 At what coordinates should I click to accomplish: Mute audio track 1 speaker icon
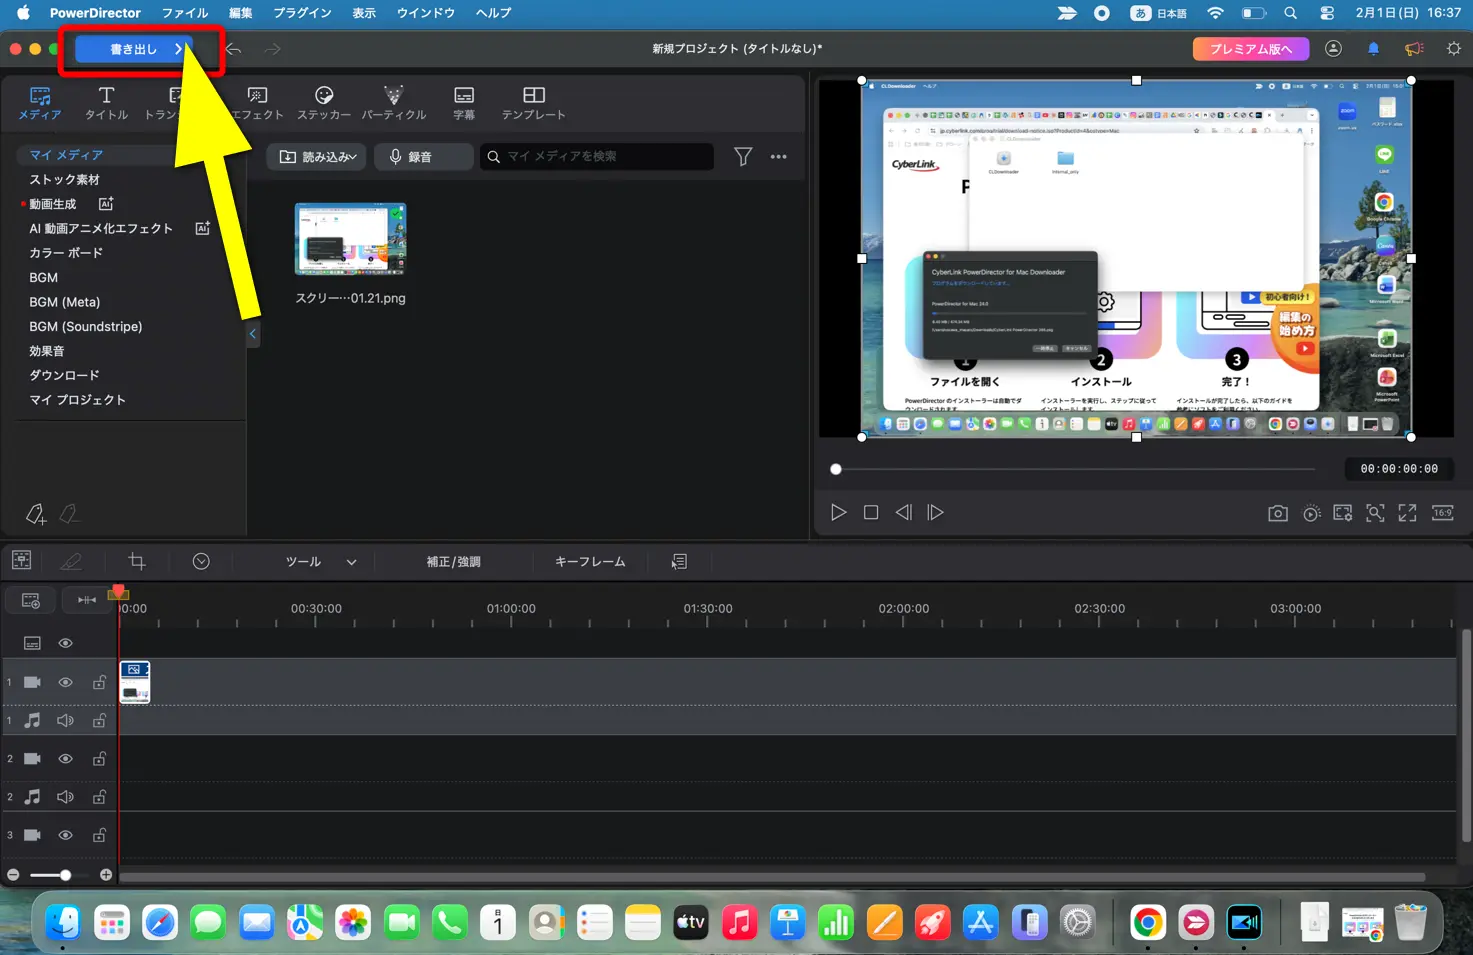tap(65, 720)
